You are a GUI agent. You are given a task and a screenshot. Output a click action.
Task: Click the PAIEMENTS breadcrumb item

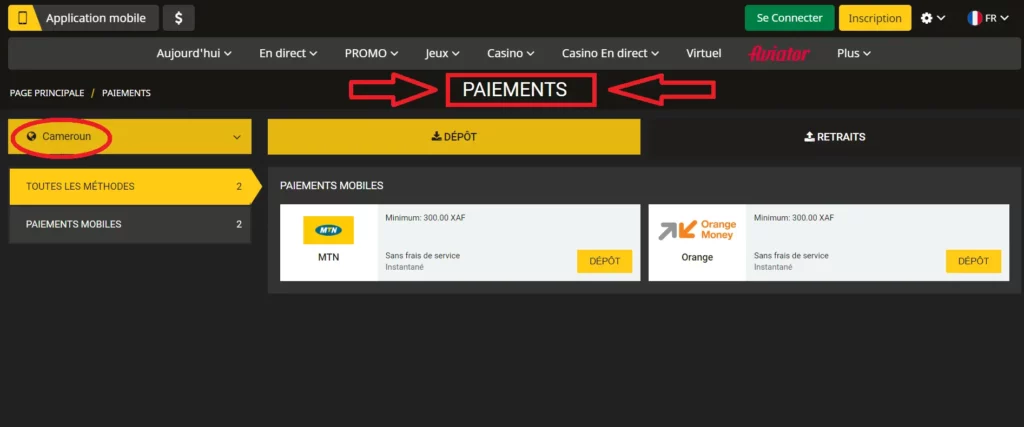127,93
